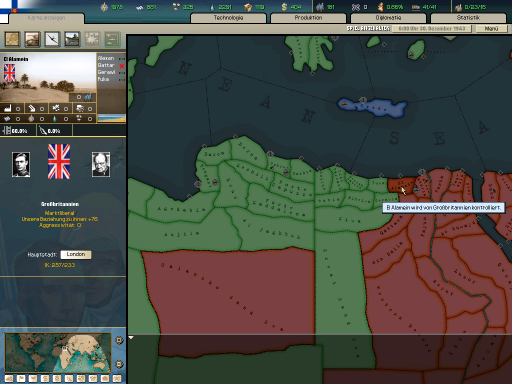Switch to the terrain map mode button
This screenshot has height=384, width=512.
9,378
